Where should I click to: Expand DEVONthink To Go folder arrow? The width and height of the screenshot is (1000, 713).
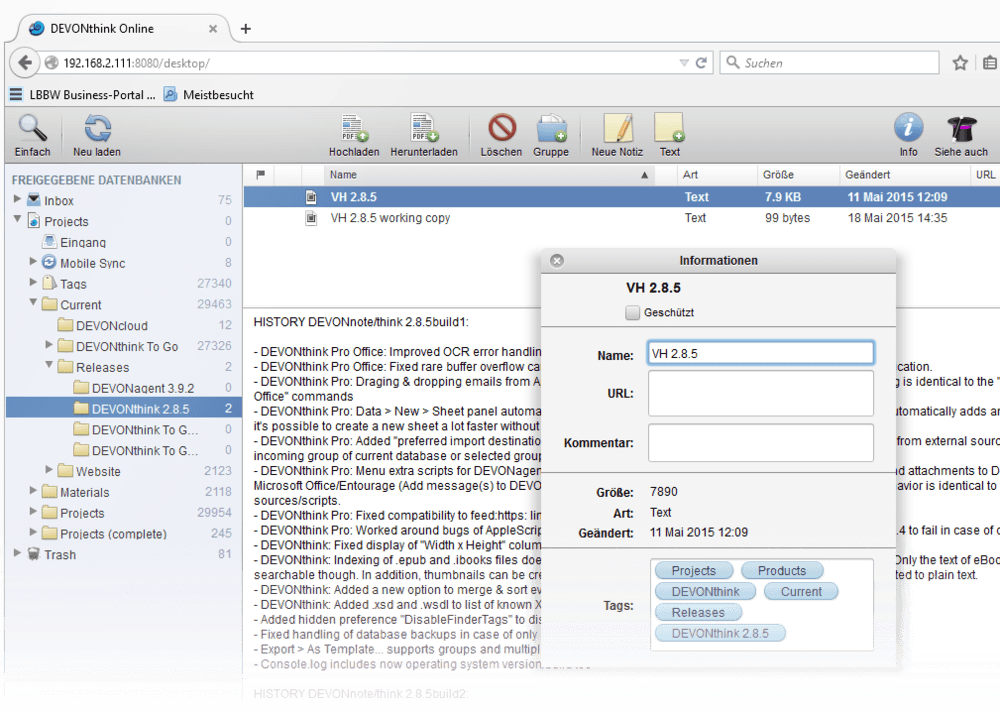[x=49, y=344]
